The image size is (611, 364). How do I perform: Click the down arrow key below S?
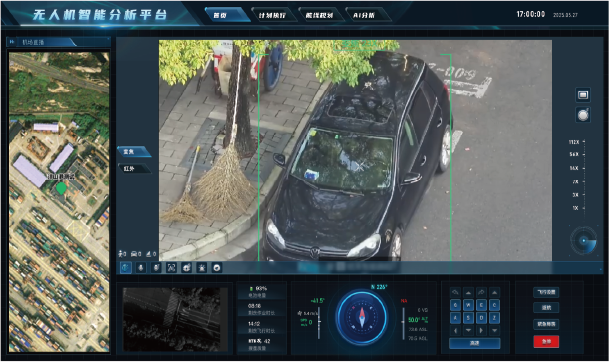pos(468,331)
